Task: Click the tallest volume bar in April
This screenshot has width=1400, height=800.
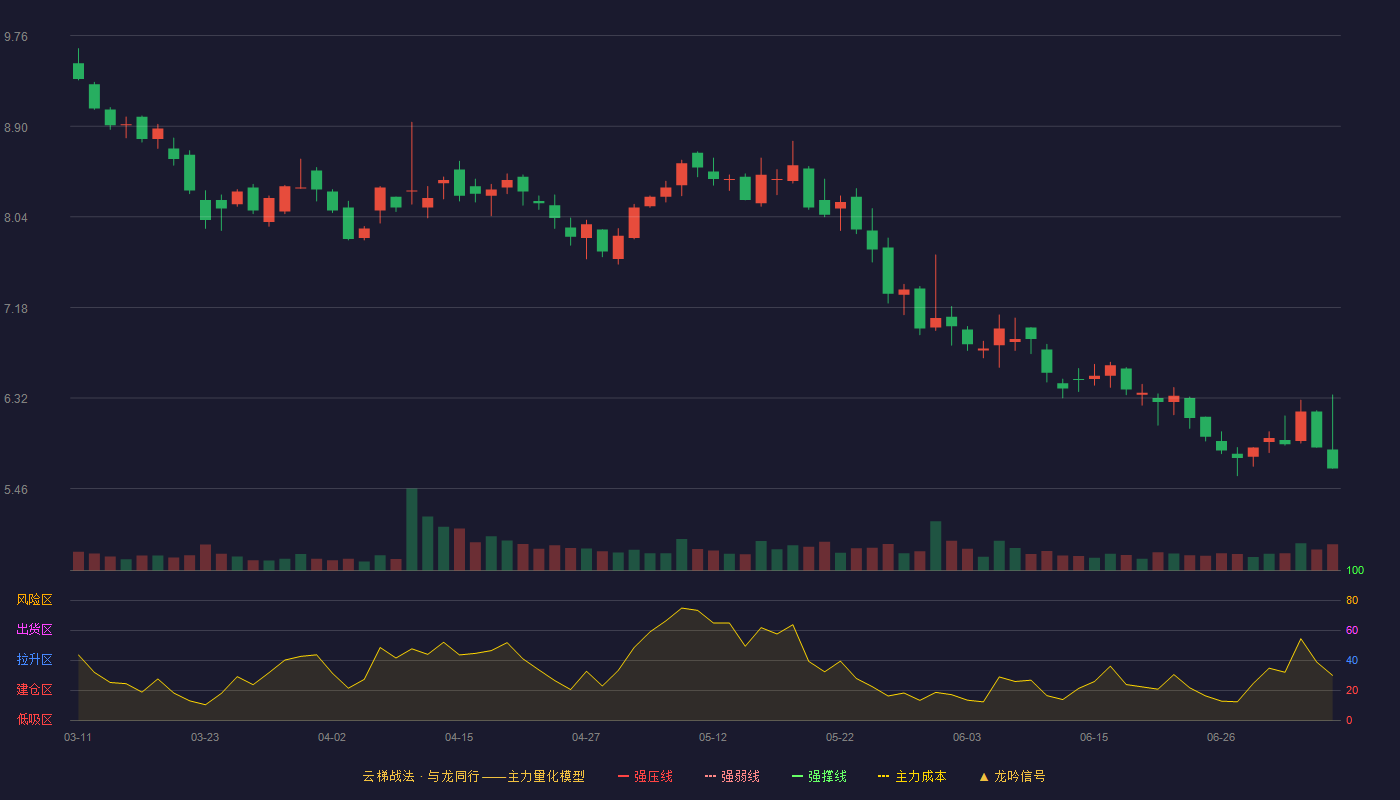Action: tap(412, 529)
